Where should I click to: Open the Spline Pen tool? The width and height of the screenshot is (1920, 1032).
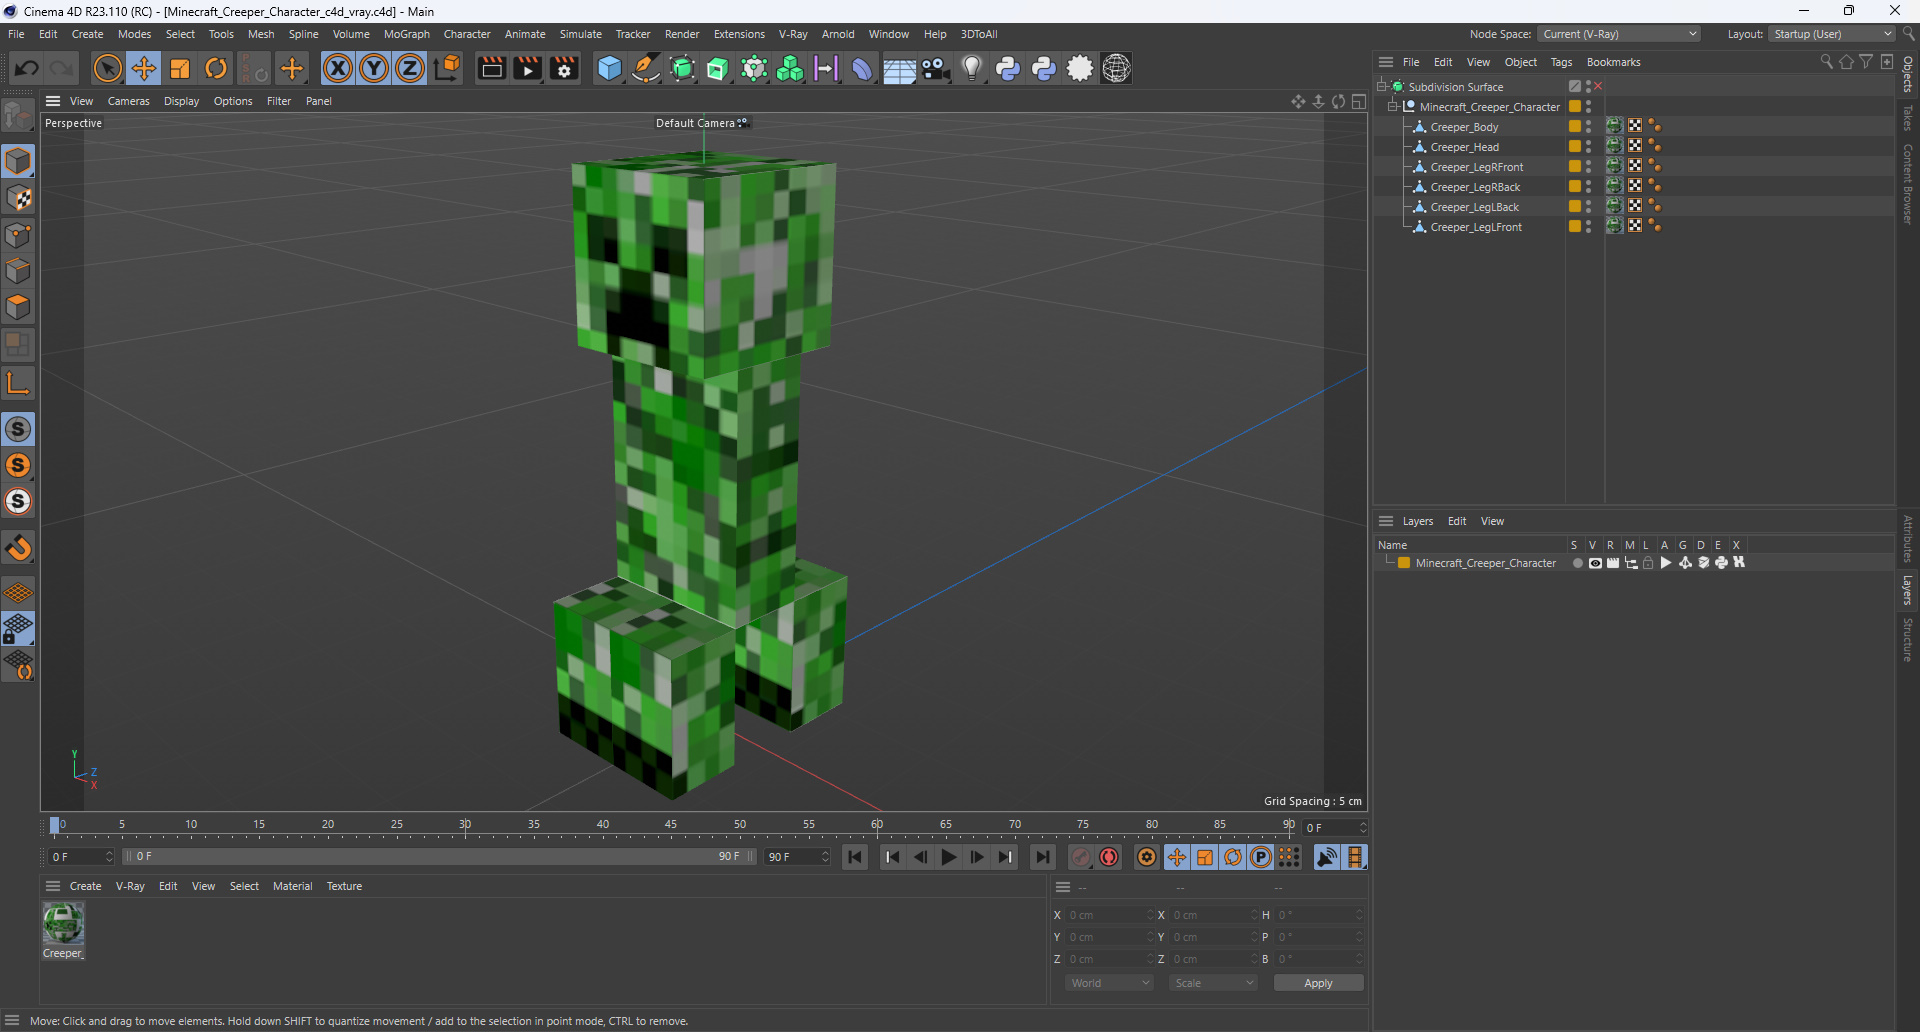tap(646, 68)
